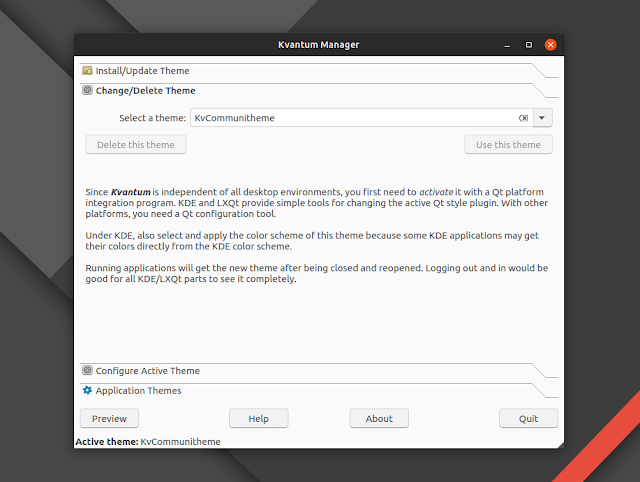640x482 pixels.
Task: Open Help from the bottom buttons
Action: coord(258,419)
